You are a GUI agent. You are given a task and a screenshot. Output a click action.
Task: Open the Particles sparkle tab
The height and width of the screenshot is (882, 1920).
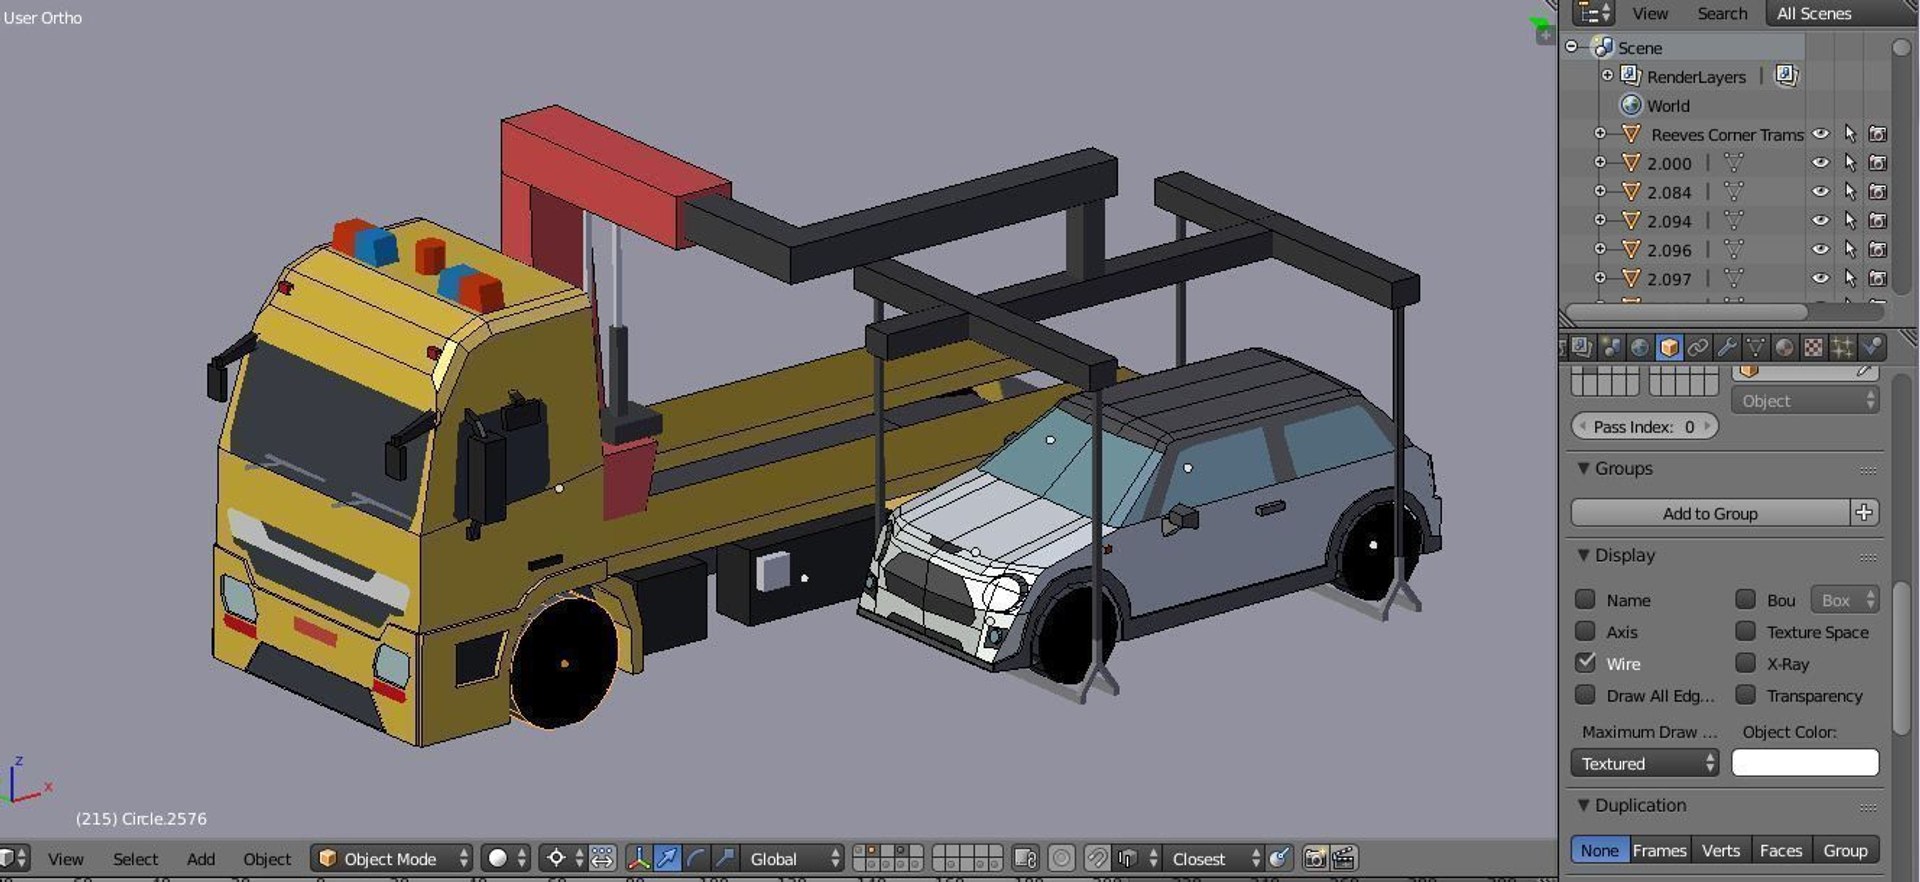click(1842, 347)
